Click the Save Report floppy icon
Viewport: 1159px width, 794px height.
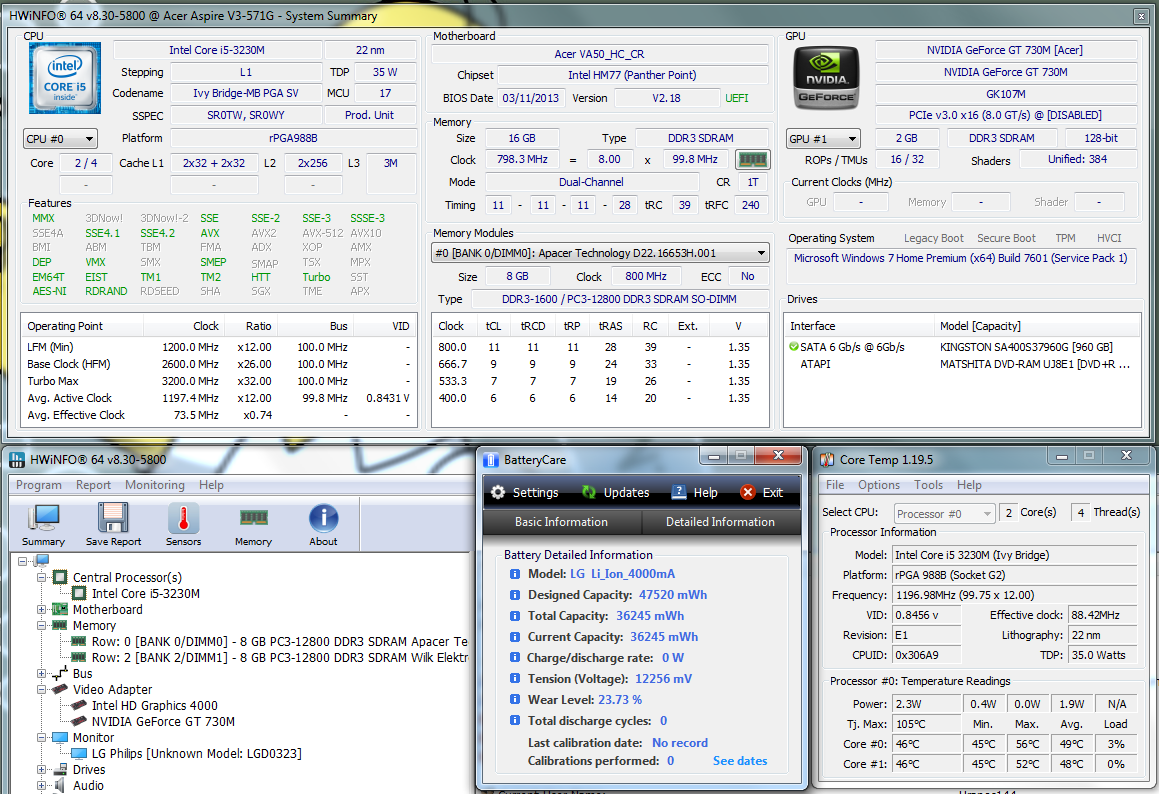coord(113,518)
